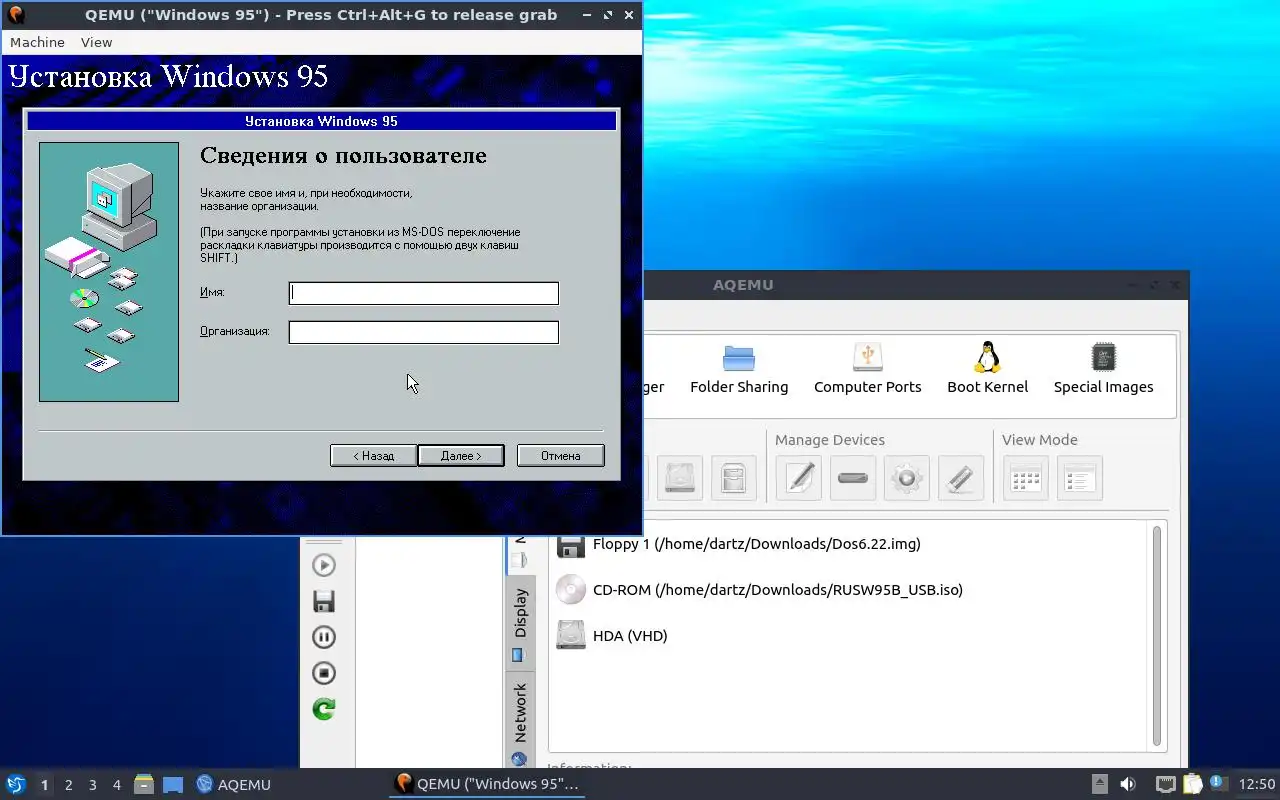Switch to detailed list view mode
The image size is (1280, 800).
1080,478
